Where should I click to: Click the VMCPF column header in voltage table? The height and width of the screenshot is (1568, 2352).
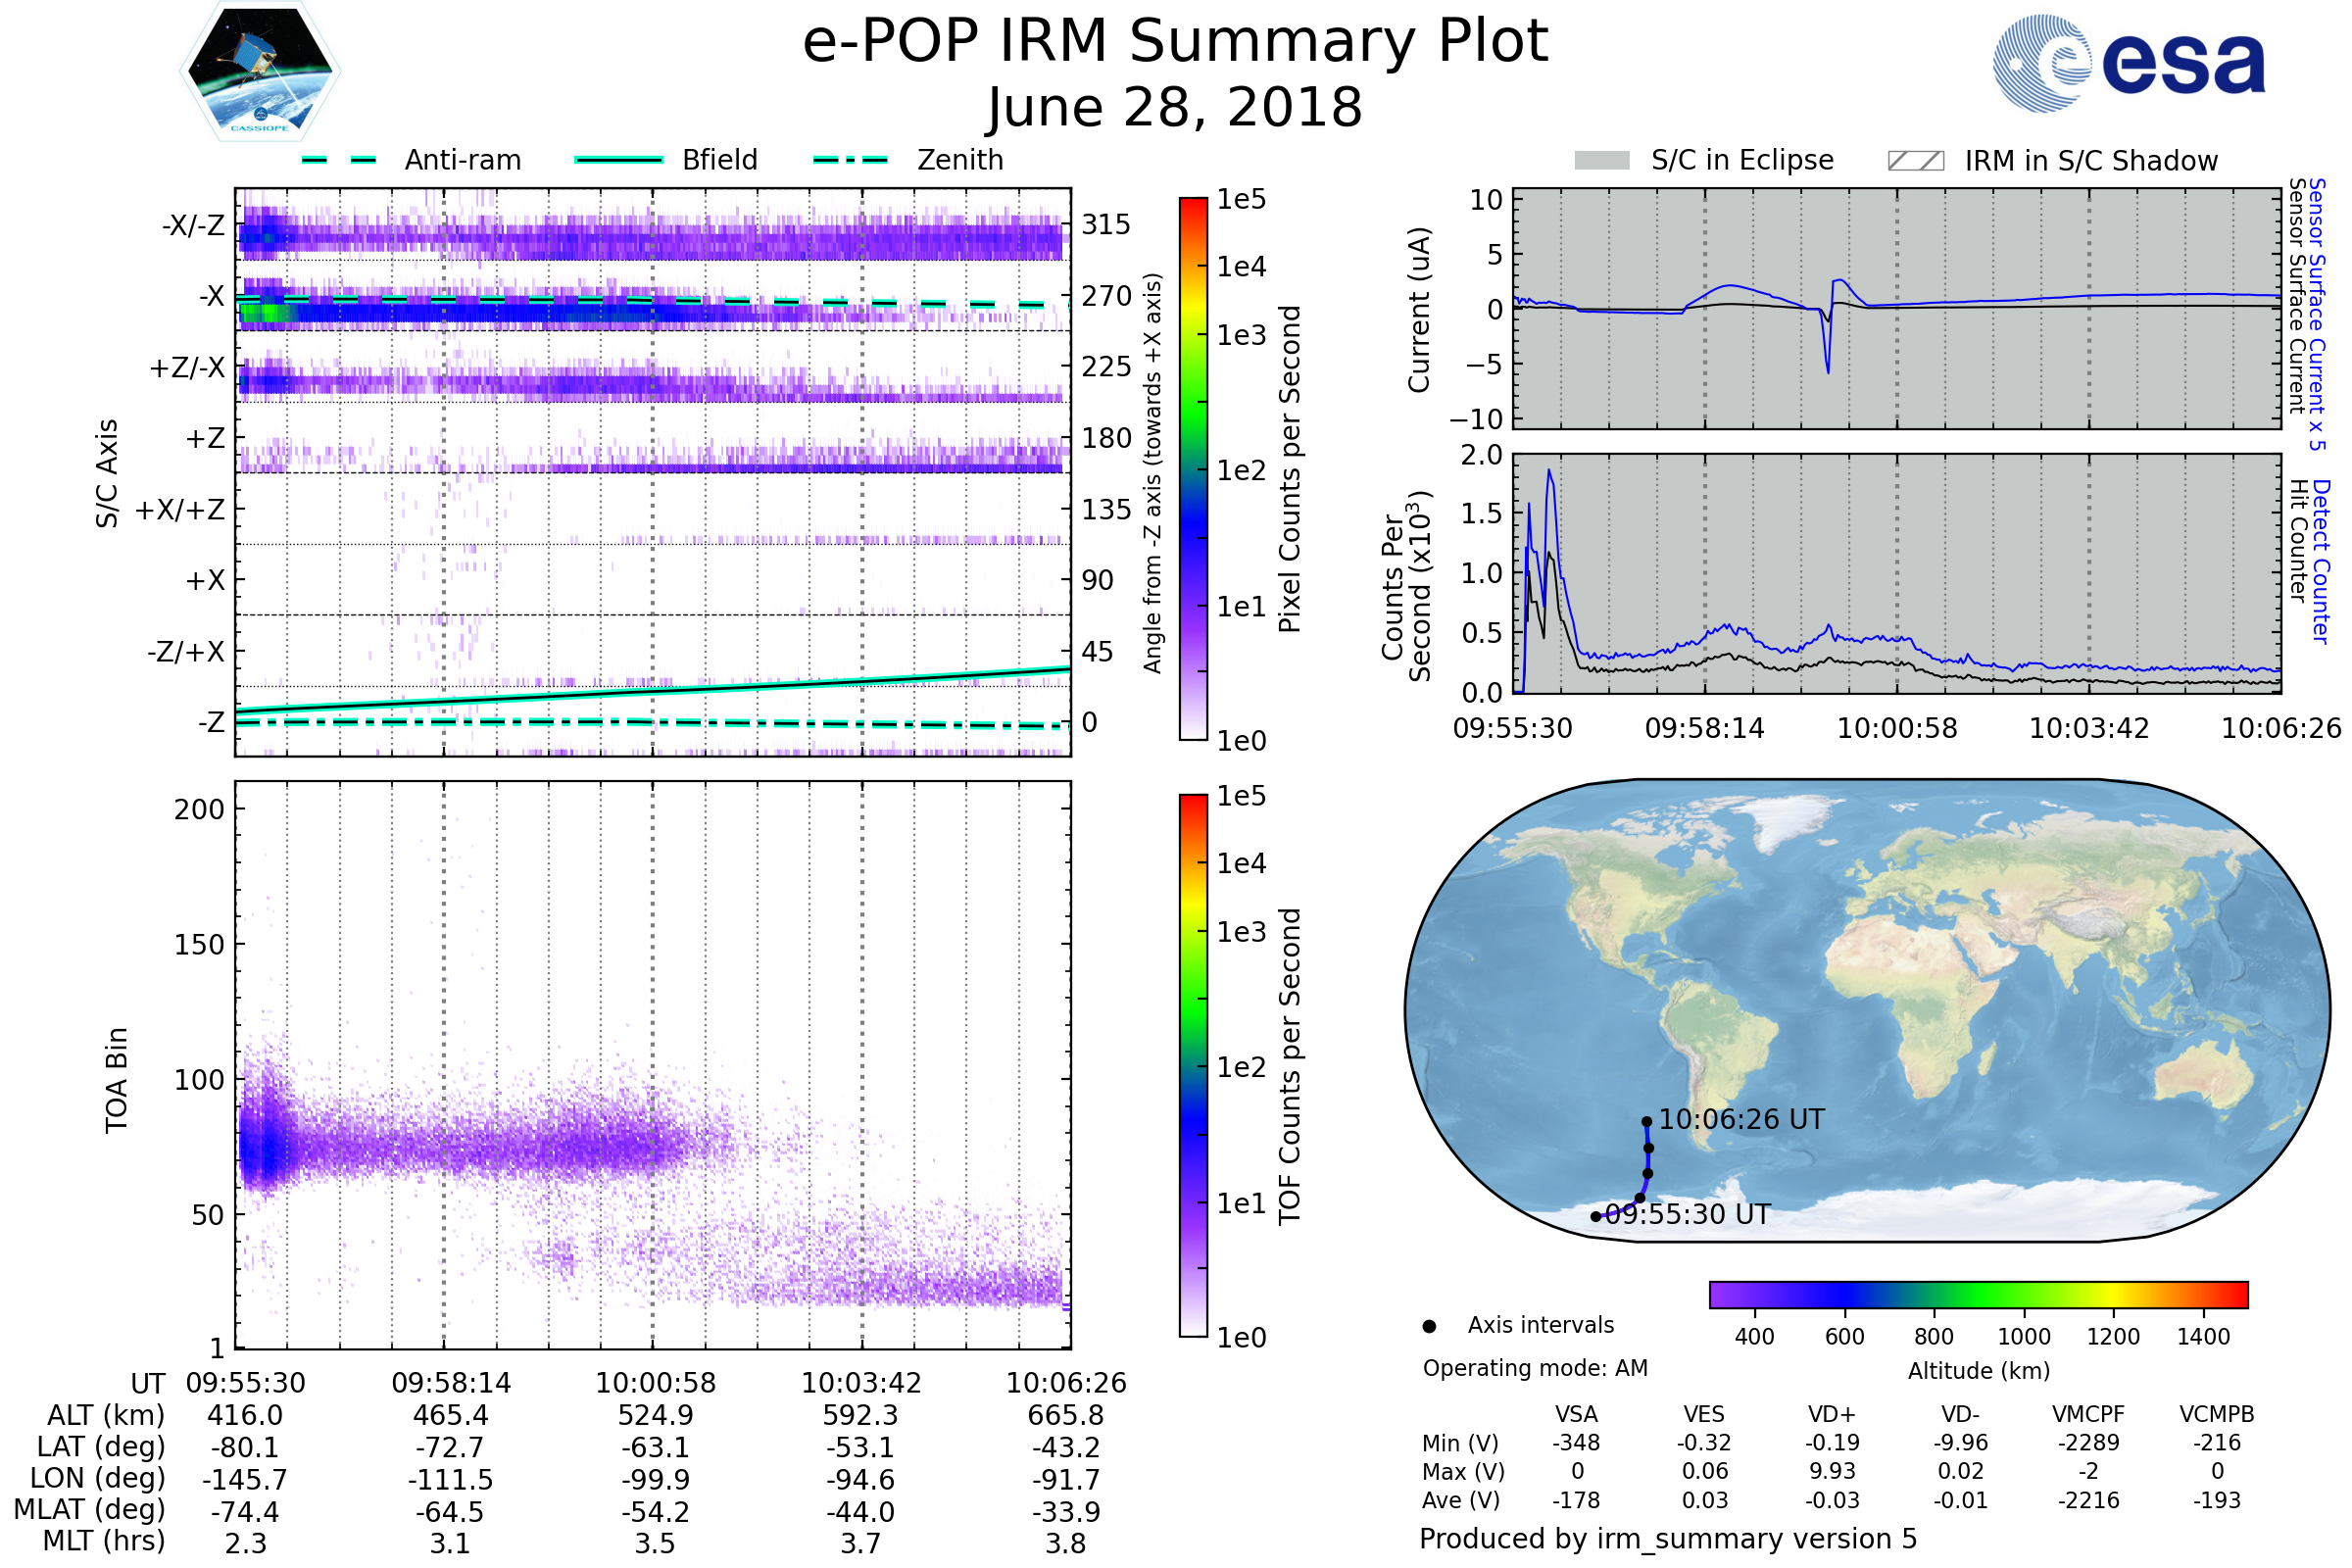(2088, 1415)
